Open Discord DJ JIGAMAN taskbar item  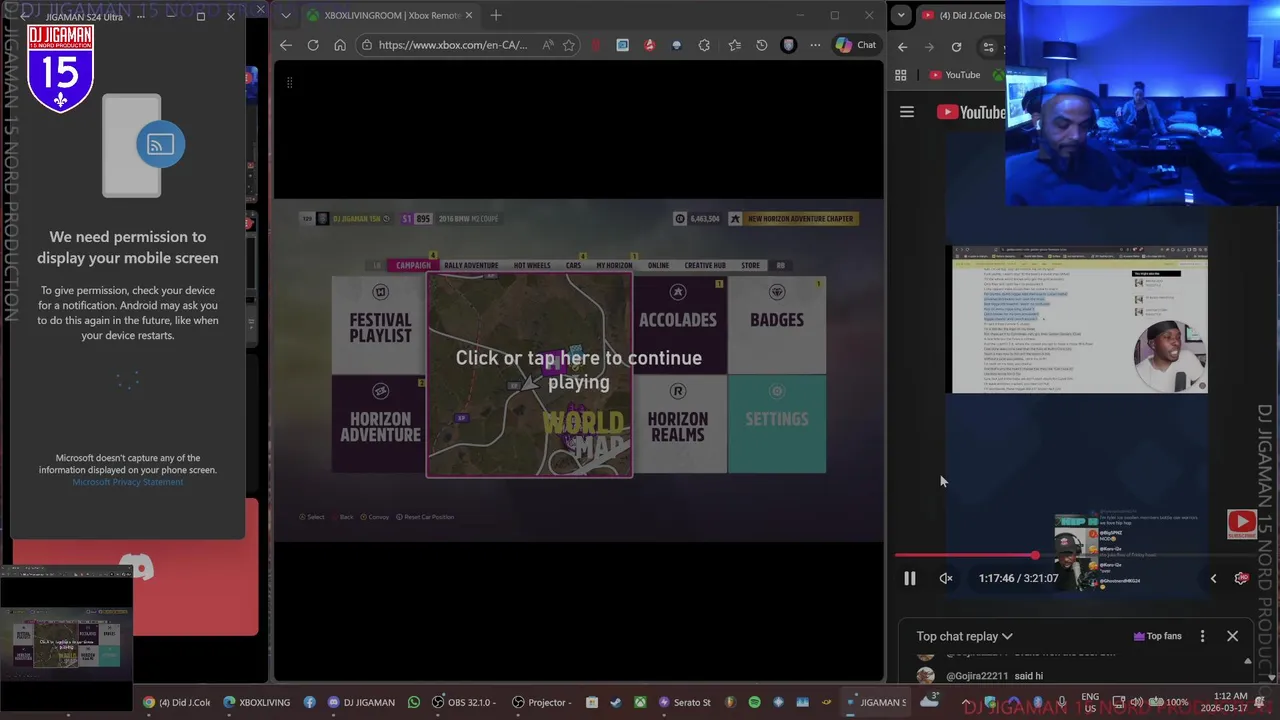[362, 702]
